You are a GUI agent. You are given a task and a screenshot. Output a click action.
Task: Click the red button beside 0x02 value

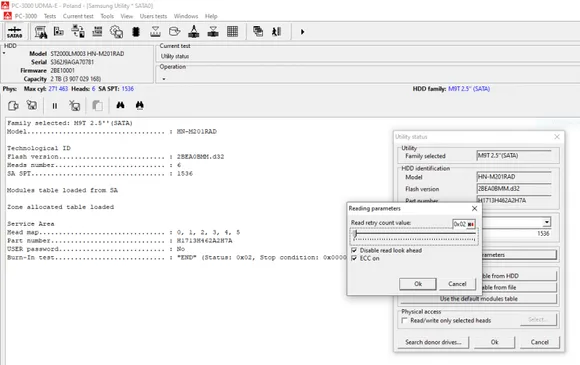coord(471,224)
